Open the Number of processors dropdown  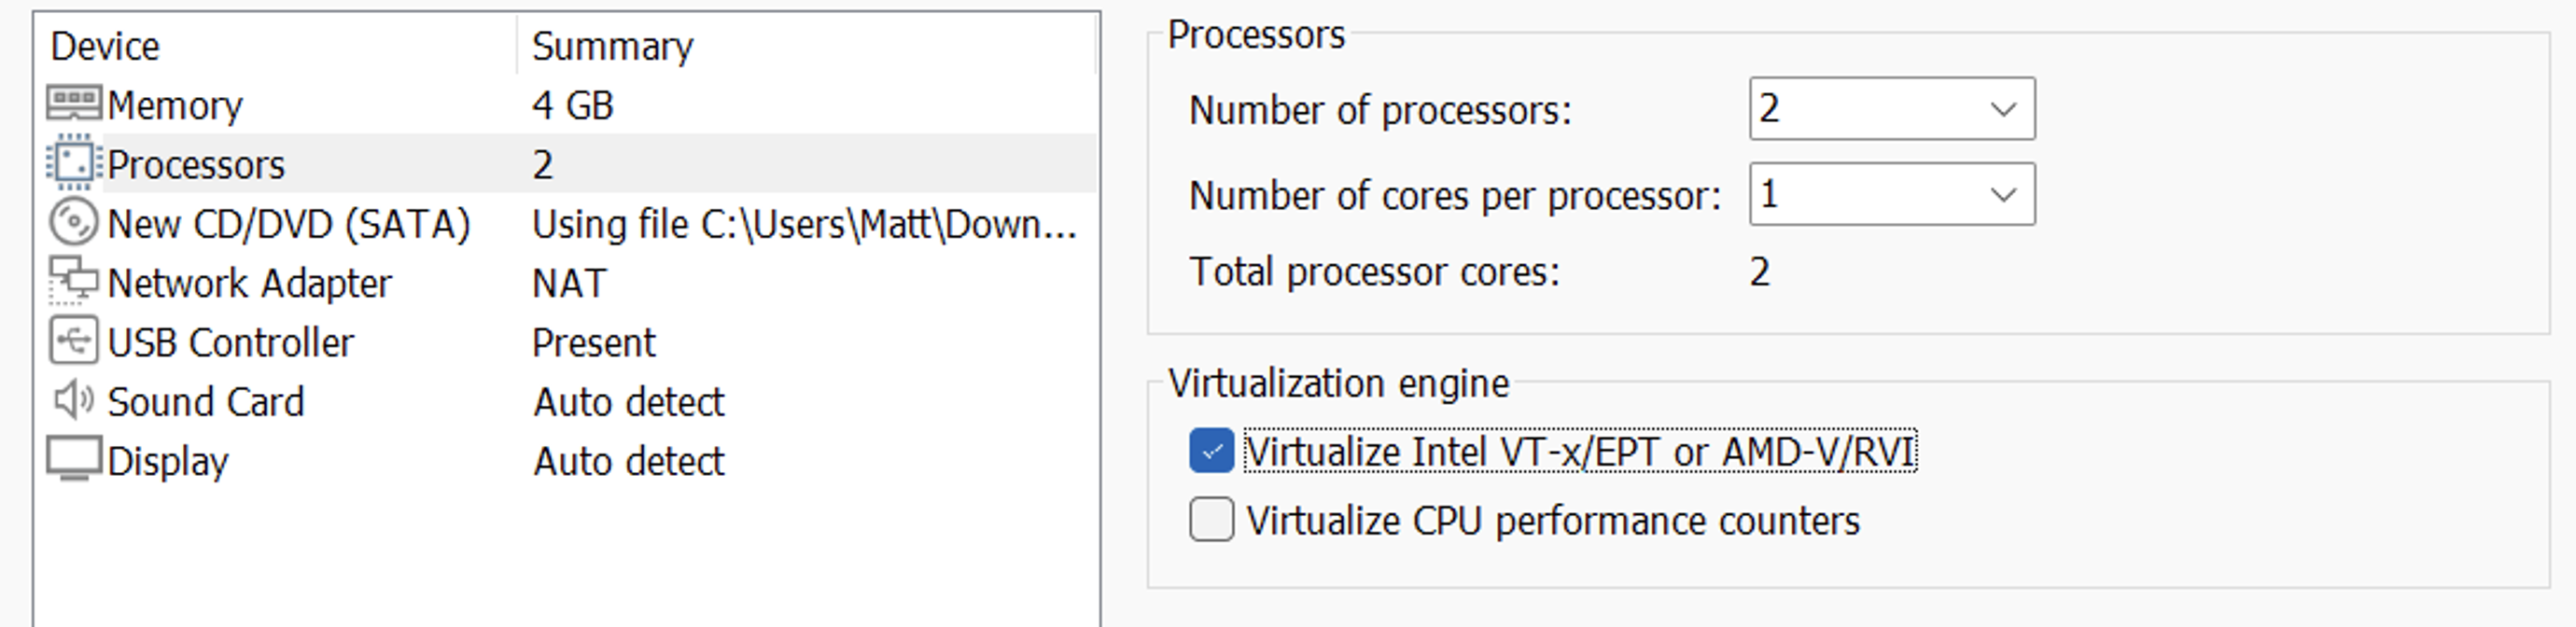point(1892,109)
